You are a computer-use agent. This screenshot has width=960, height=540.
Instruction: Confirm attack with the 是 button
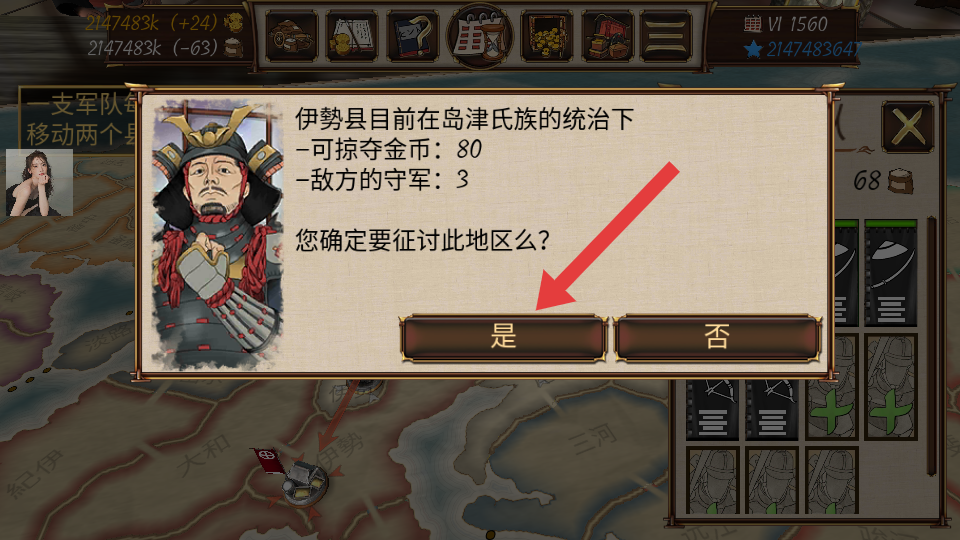point(503,337)
